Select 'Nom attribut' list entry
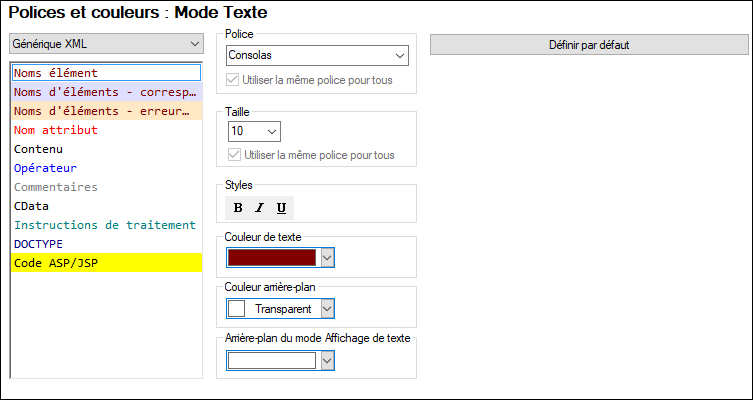 [x=56, y=130]
